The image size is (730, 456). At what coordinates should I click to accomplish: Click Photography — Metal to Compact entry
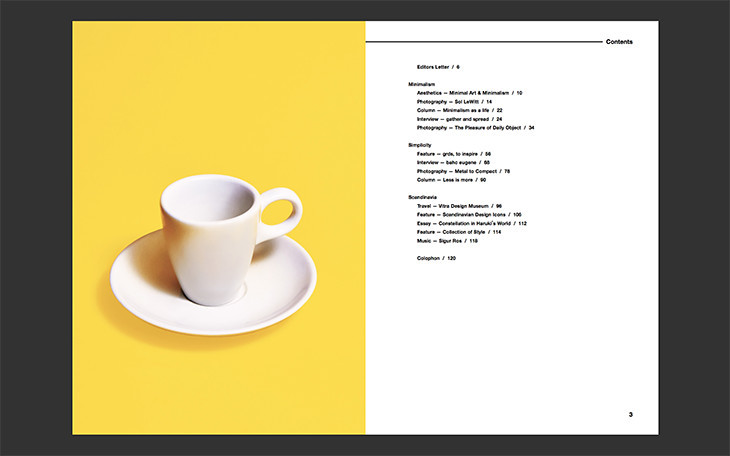pos(463,171)
